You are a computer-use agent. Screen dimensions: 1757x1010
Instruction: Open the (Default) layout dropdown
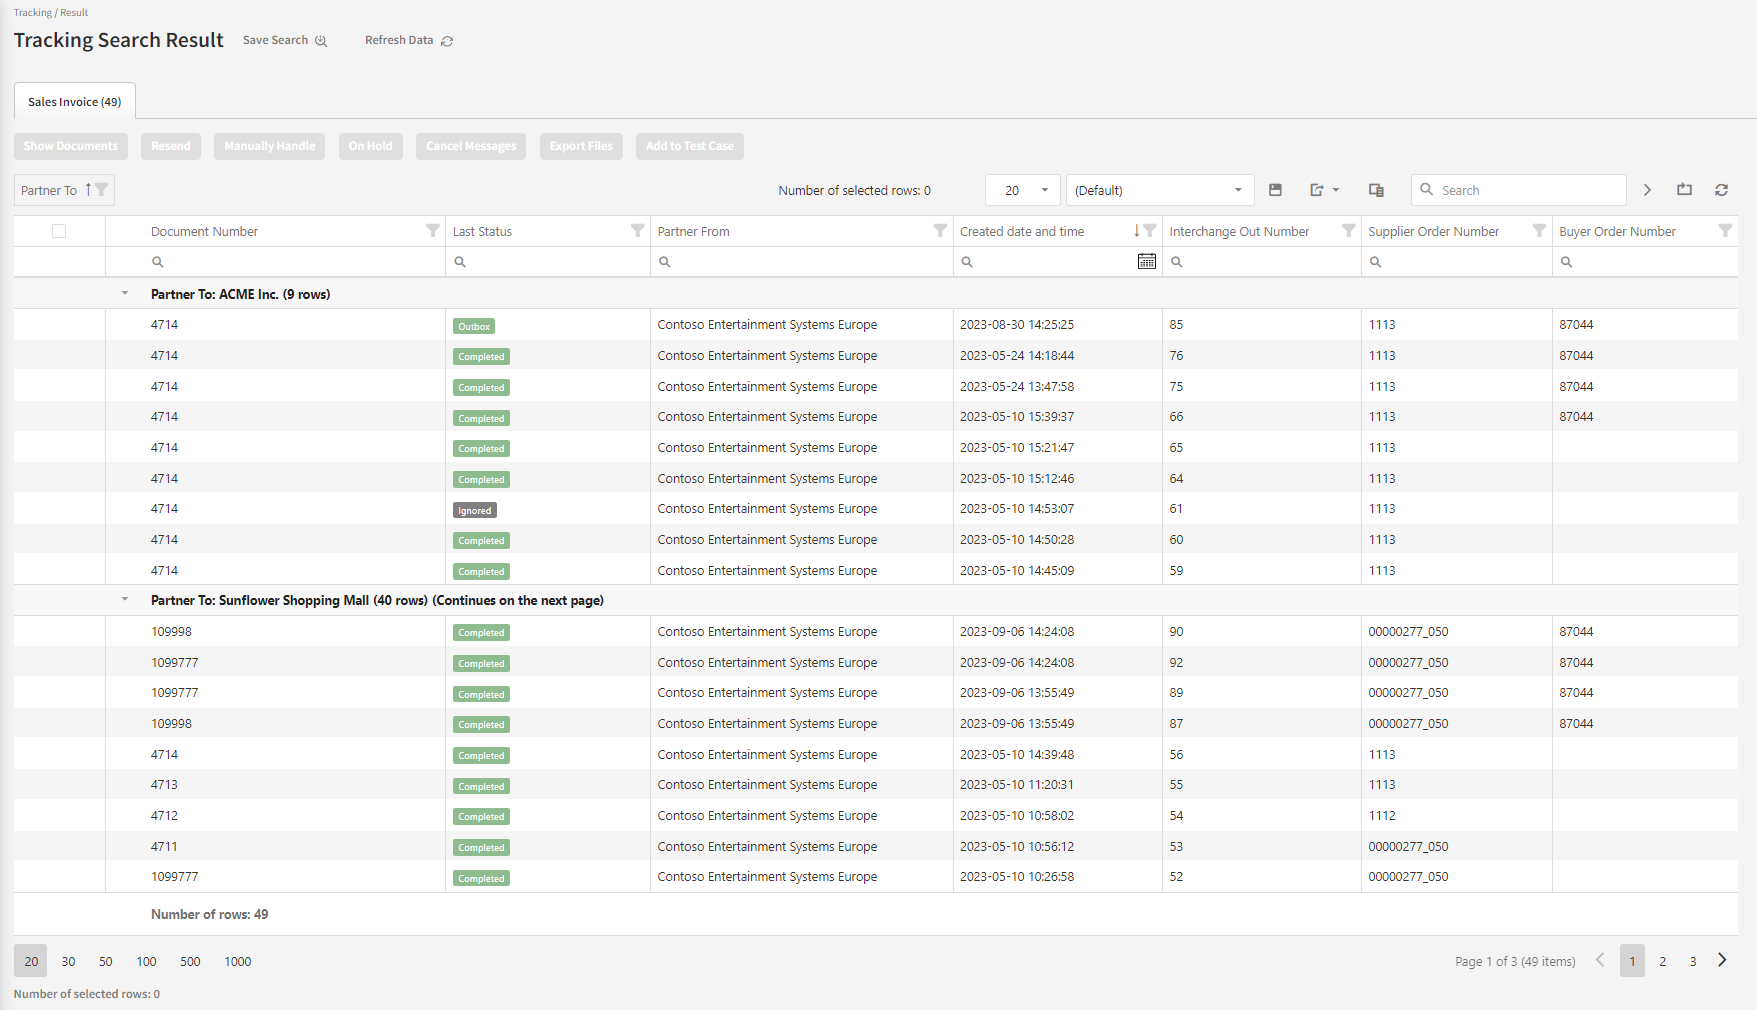[1158, 190]
